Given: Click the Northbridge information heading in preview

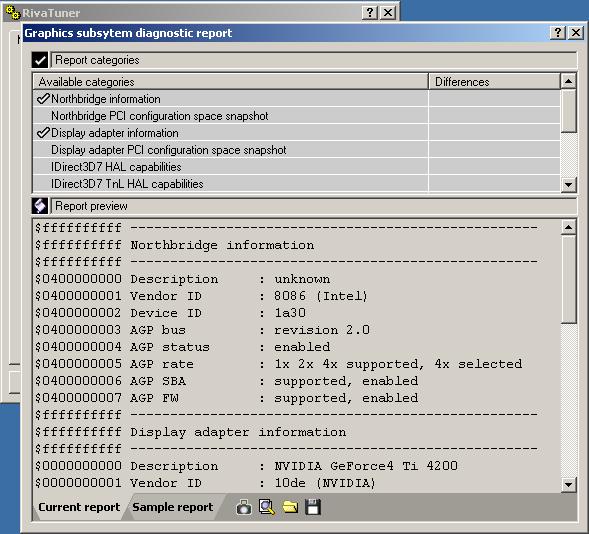Looking at the screenshot, I should tap(222, 245).
